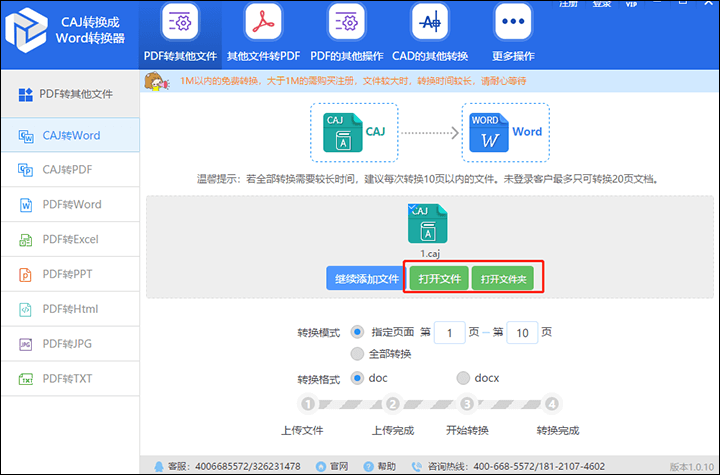Viewport: 720px width, 475px height.
Task: Click the end page number field
Action: 522,333
